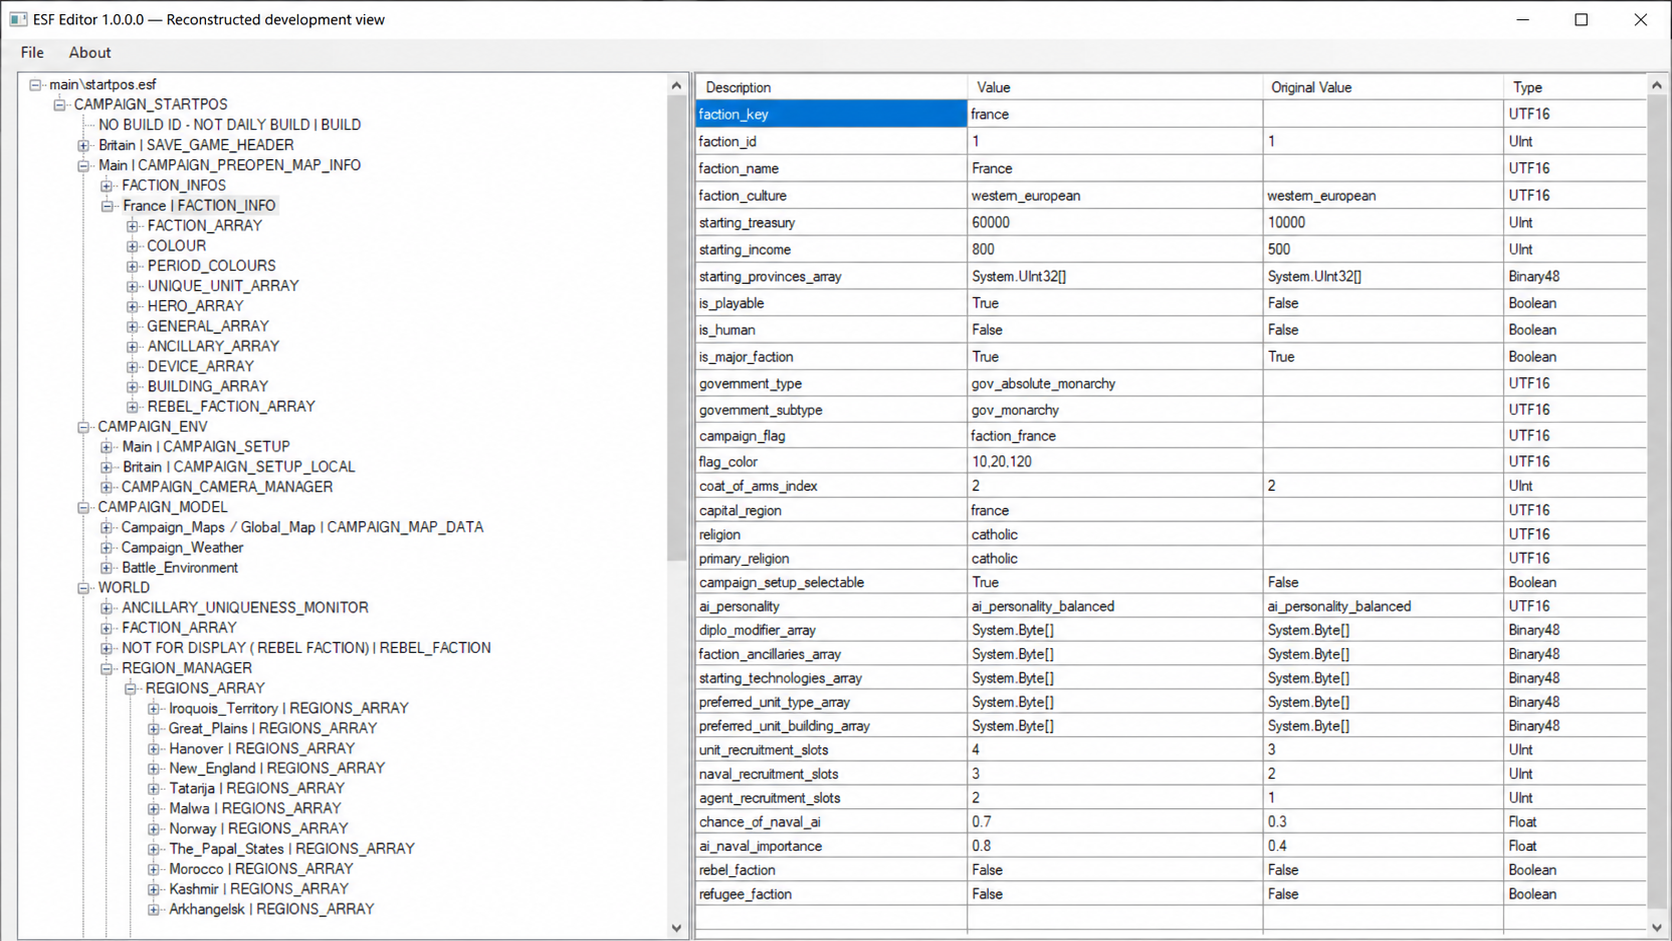Expand the PERIOD_COLOURS node

click(x=132, y=266)
